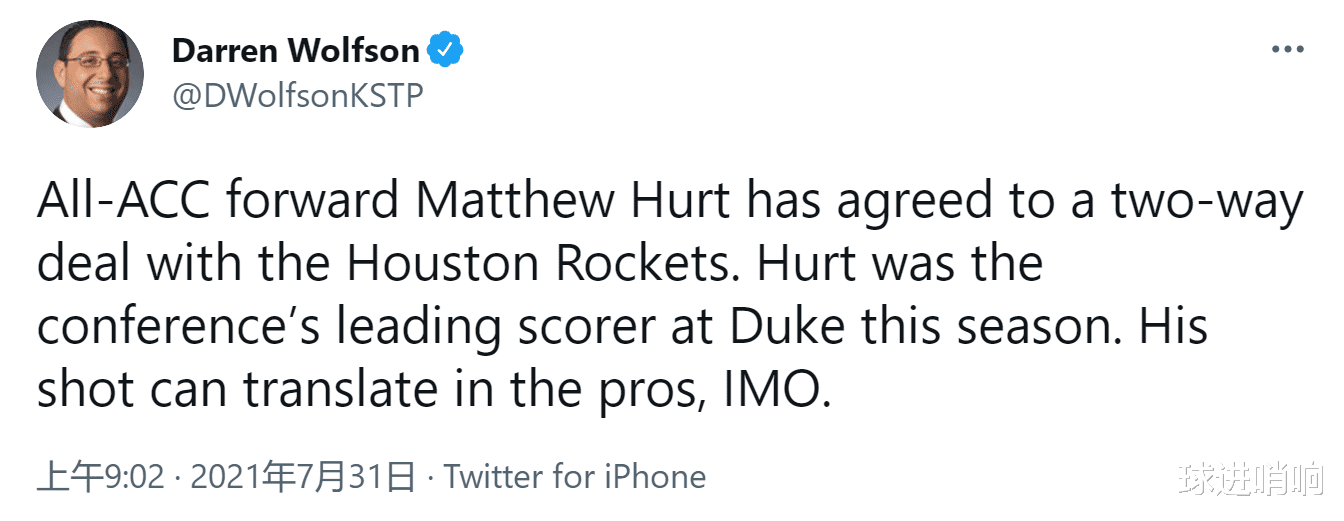Open Darren Wolfson's profile picture
This screenshot has width=1344, height=521.
[90, 73]
